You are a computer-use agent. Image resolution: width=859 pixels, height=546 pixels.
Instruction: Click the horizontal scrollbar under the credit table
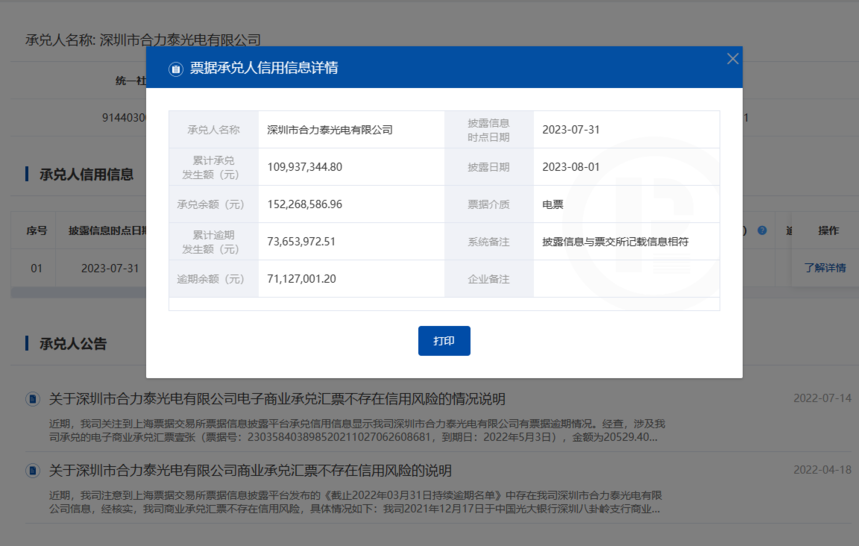78,293
